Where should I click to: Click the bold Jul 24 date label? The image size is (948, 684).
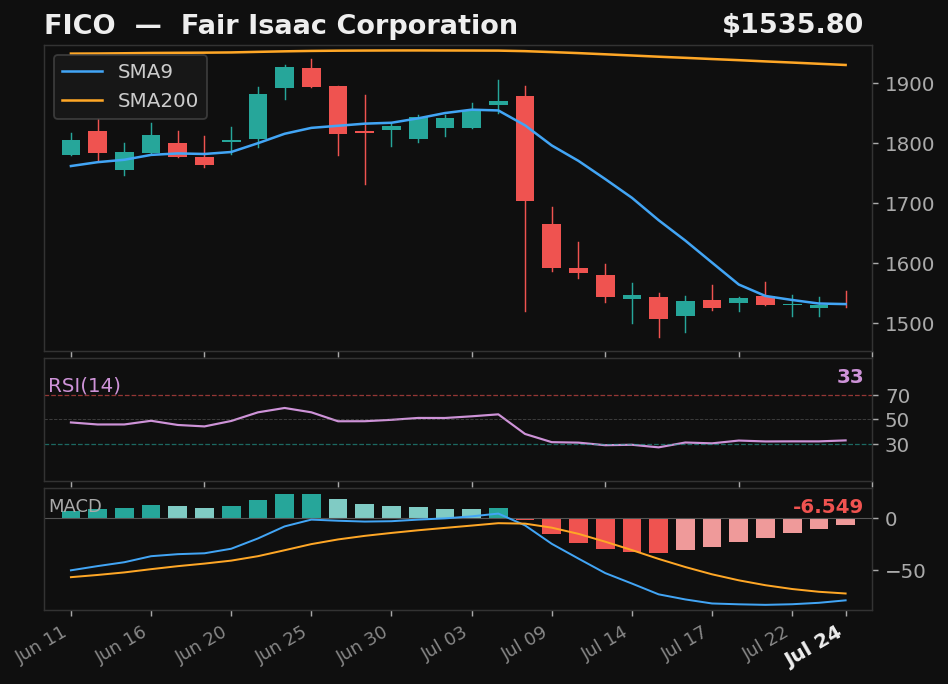(811, 647)
